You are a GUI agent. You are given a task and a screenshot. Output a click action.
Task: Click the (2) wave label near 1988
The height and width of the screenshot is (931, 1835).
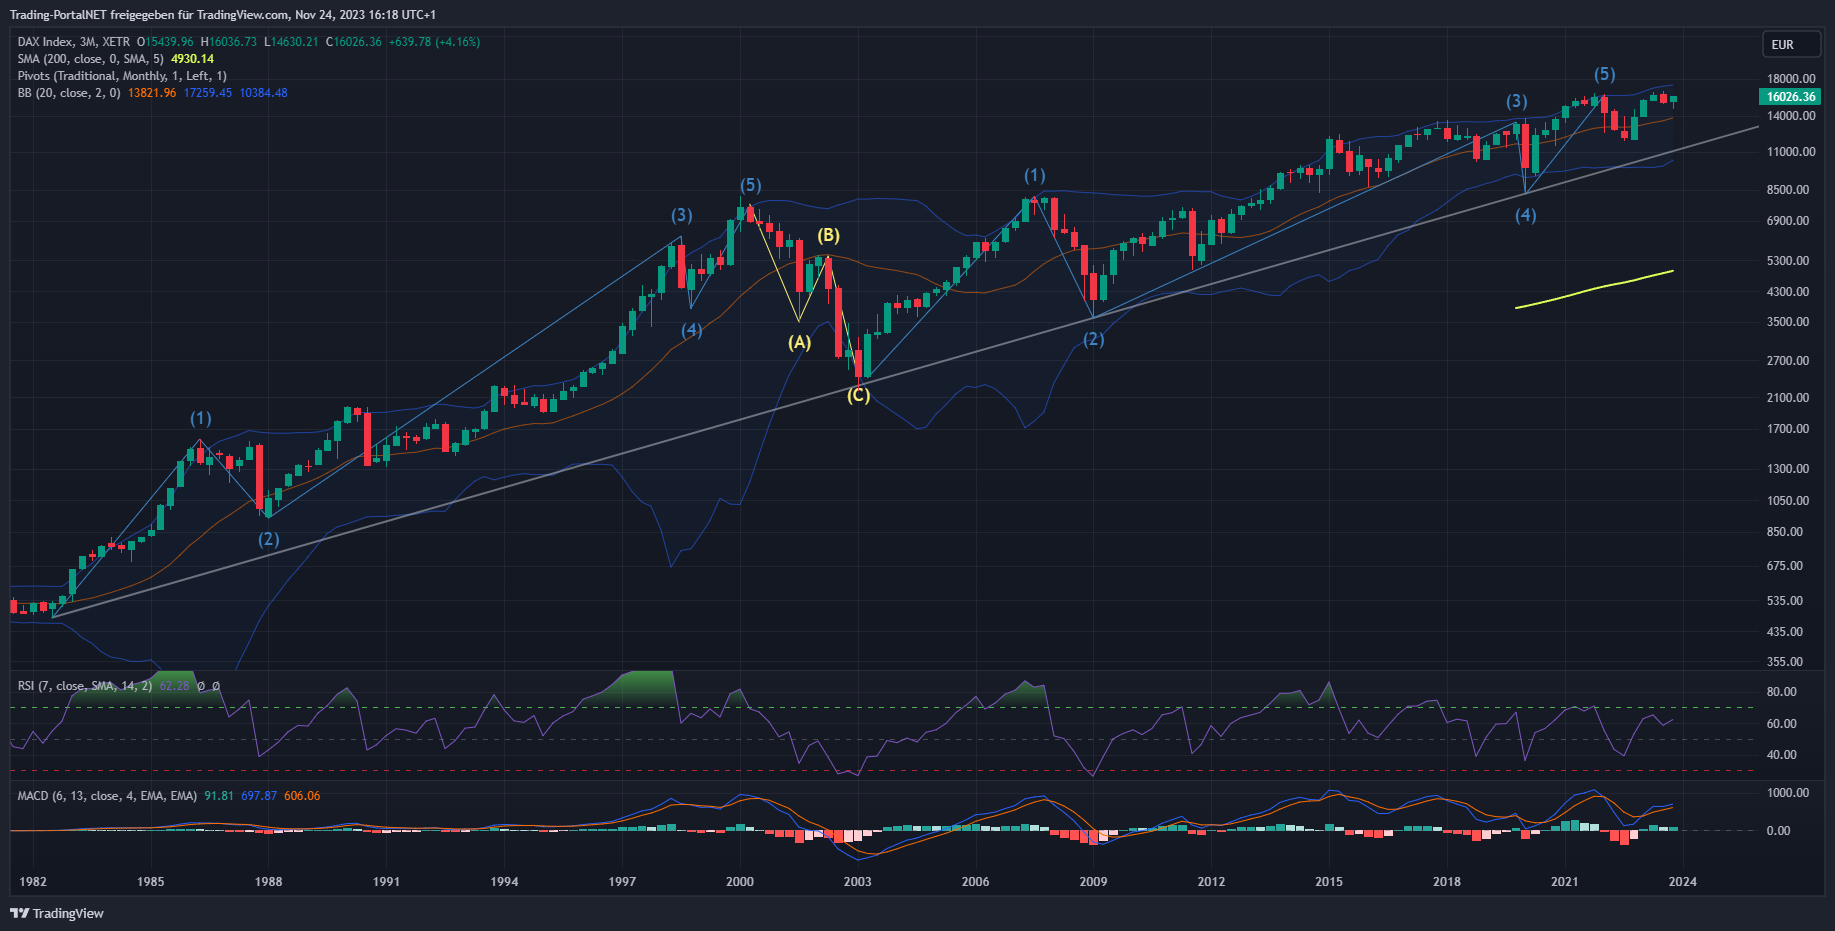point(268,539)
